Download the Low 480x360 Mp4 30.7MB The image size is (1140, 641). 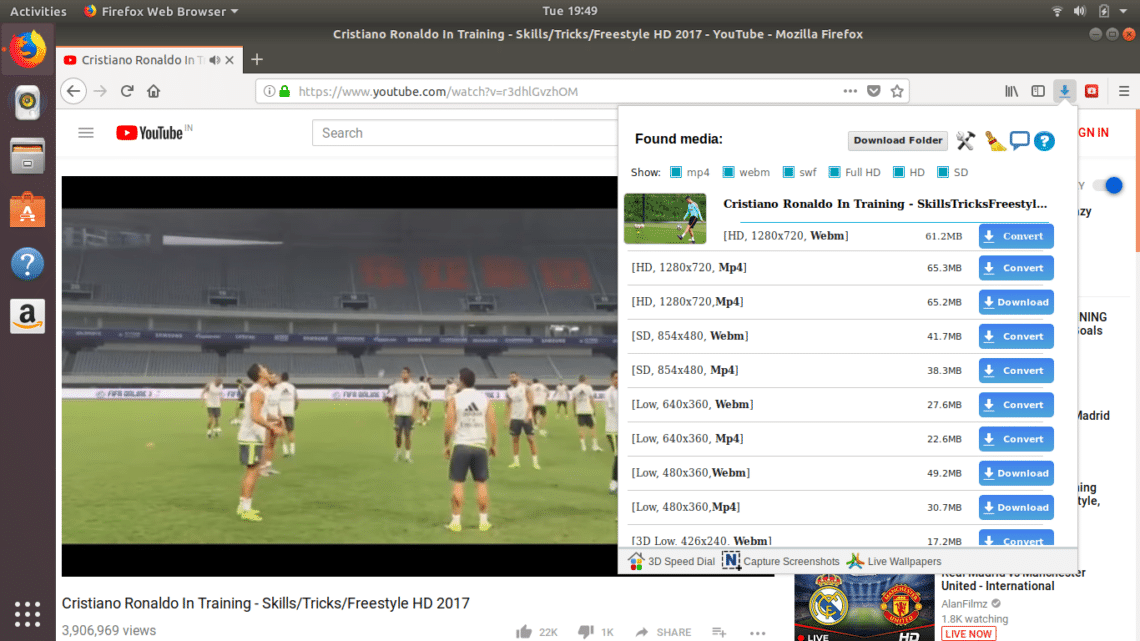pyautogui.click(x=1016, y=507)
